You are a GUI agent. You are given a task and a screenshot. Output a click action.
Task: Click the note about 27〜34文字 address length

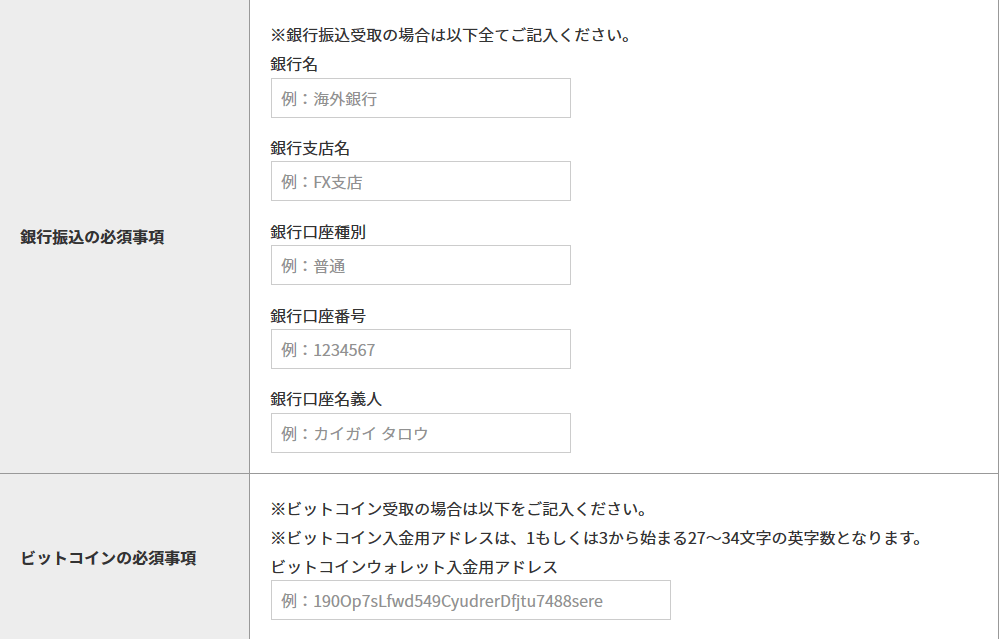(x=597, y=538)
